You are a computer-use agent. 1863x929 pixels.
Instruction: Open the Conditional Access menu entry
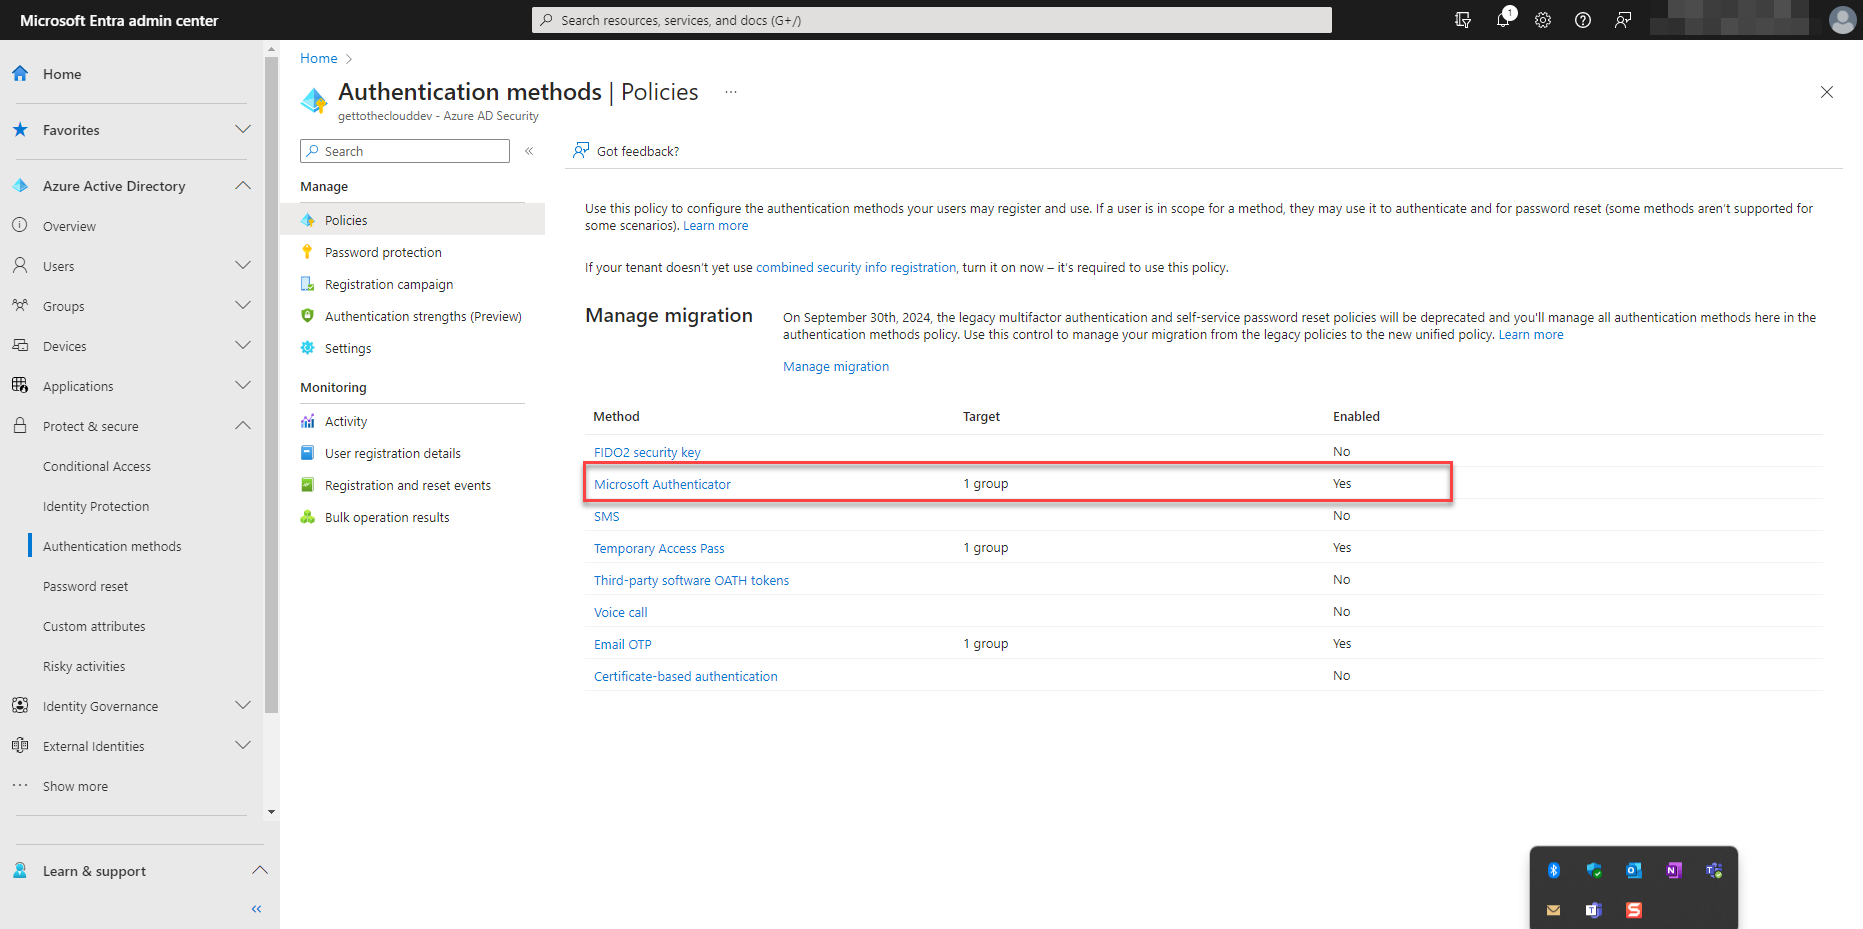(x=97, y=466)
